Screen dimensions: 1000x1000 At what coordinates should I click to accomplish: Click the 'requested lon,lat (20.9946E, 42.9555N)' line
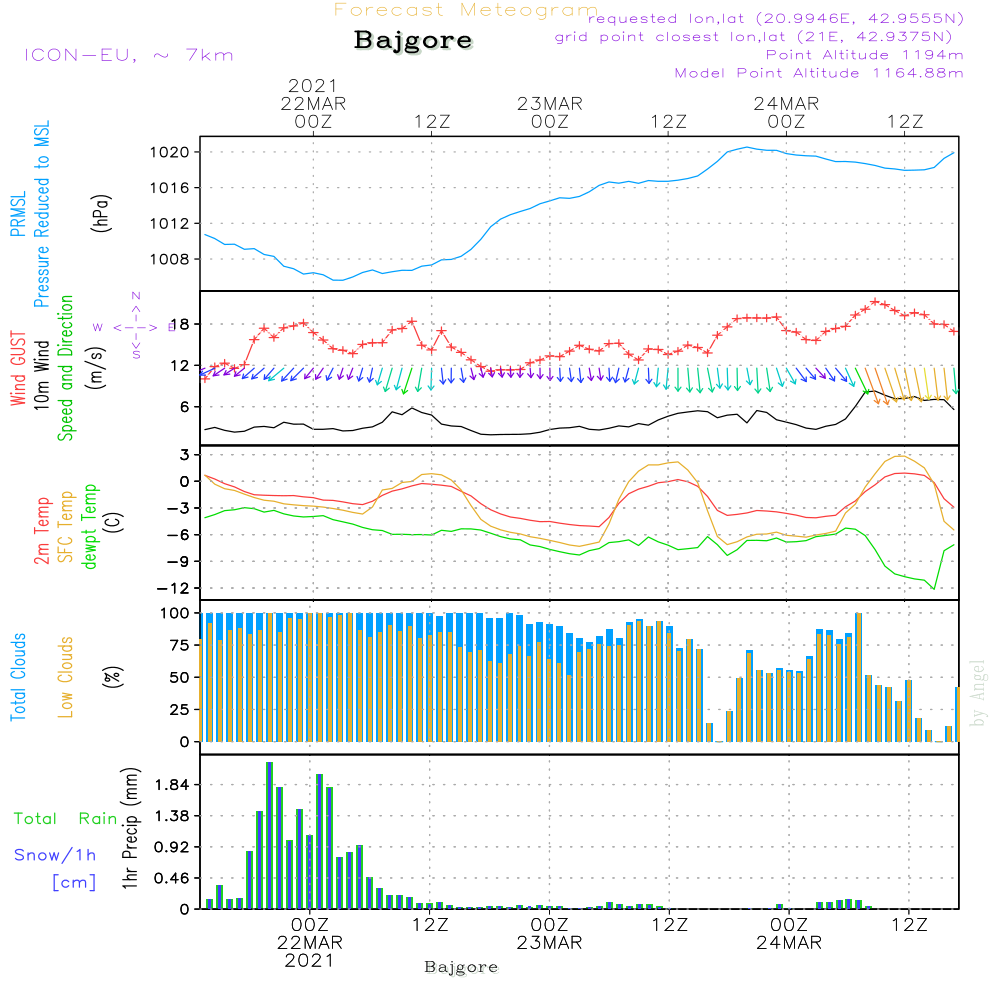(776, 18)
